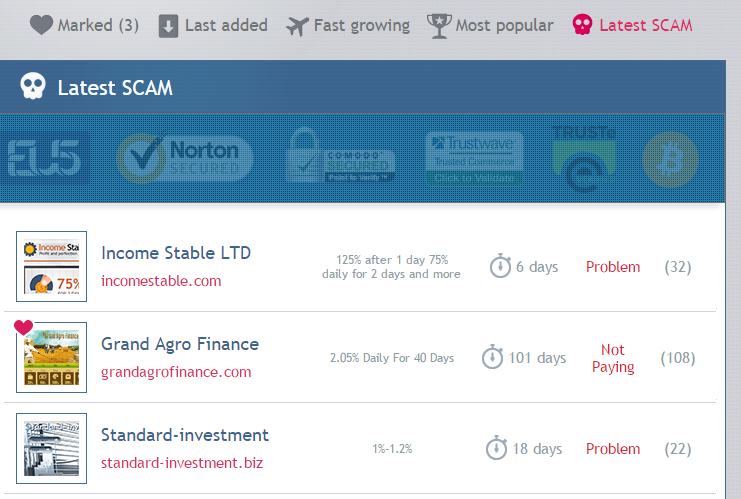Click the Standard-investment thumbnail image
Image resolution: width=741 pixels, height=499 pixels.
(x=52, y=448)
